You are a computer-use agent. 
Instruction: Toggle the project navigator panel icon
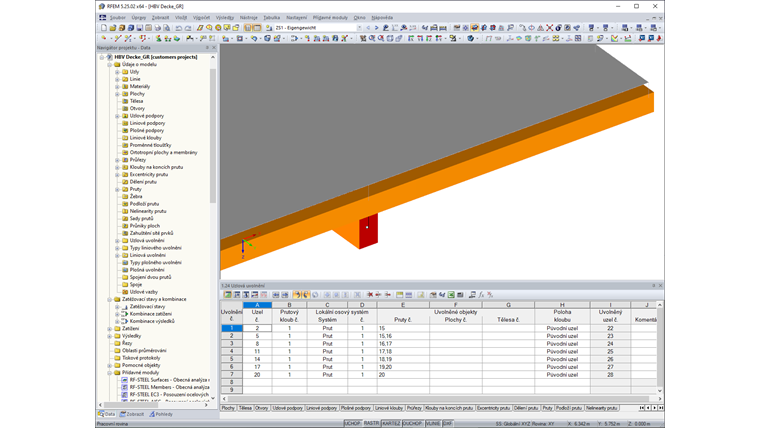pyautogui.click(x=248, y=28)
